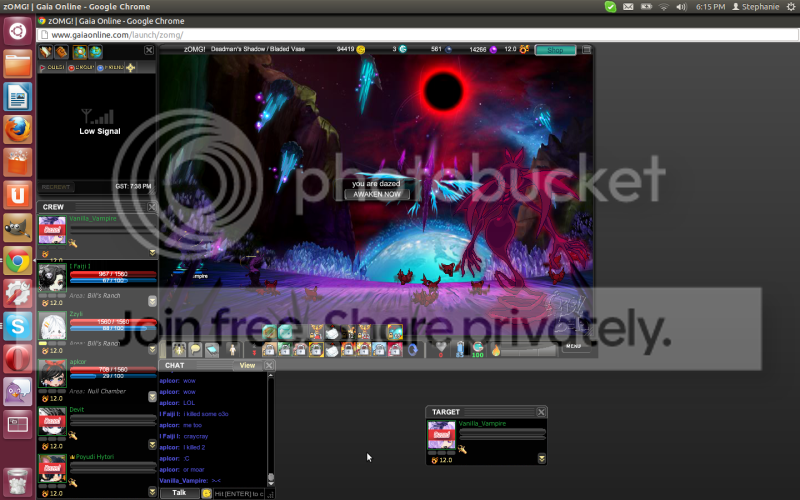
Task: Expand Vanilla_Vampire crew member options
Action: coord(152,253)
